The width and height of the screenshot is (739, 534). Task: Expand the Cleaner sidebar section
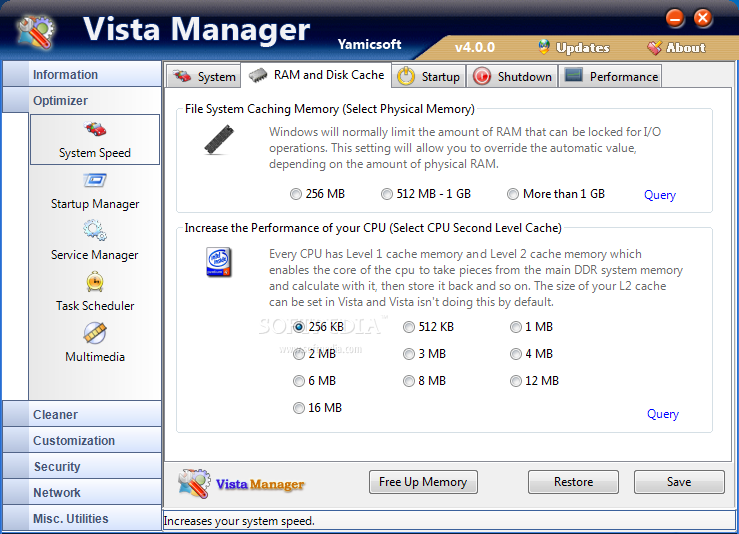pos(82,414)
